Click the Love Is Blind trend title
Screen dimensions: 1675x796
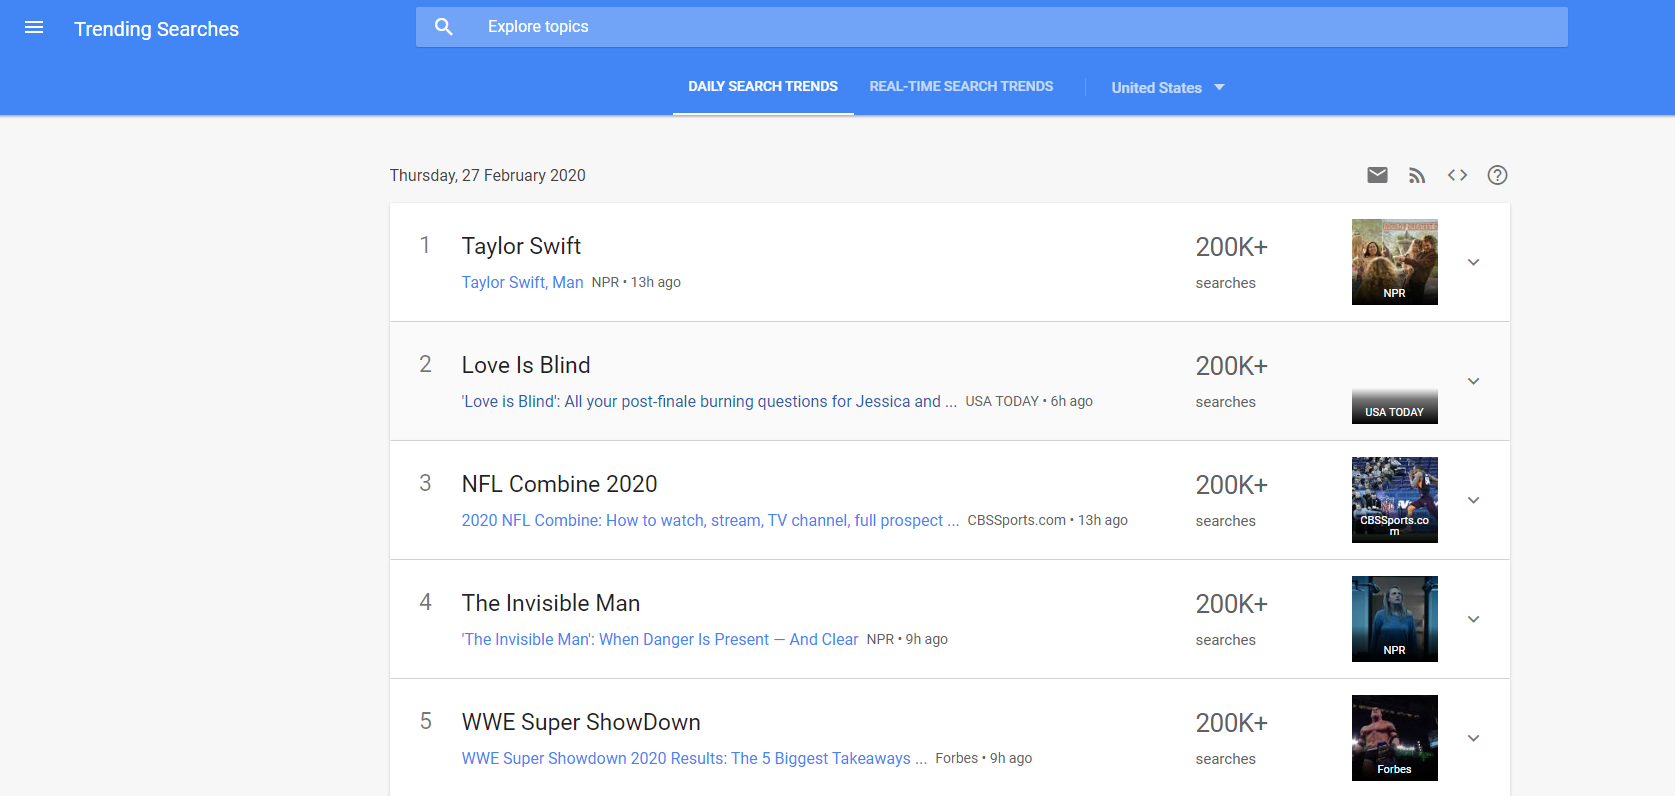526,365
